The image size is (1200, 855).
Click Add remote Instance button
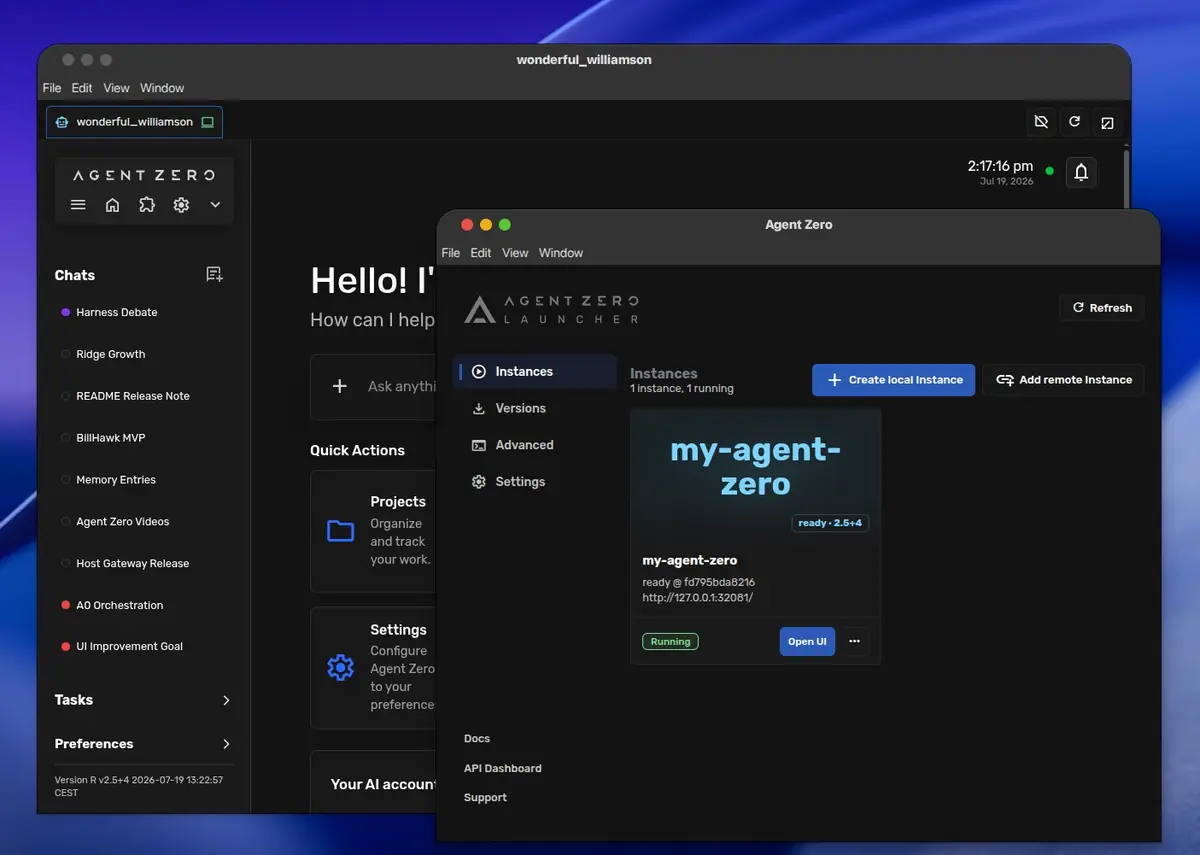click(x=1064, y=380)
